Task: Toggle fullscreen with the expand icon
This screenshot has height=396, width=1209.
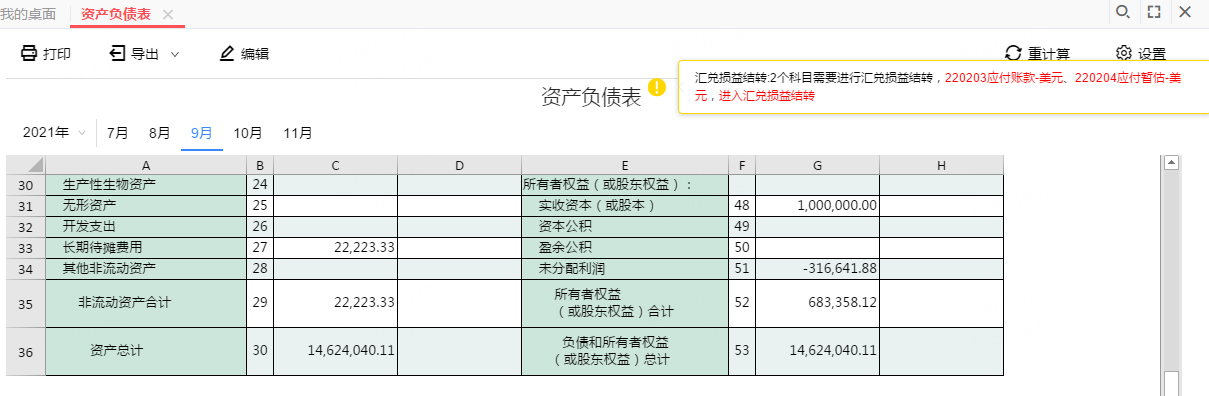Action: 1154,12
